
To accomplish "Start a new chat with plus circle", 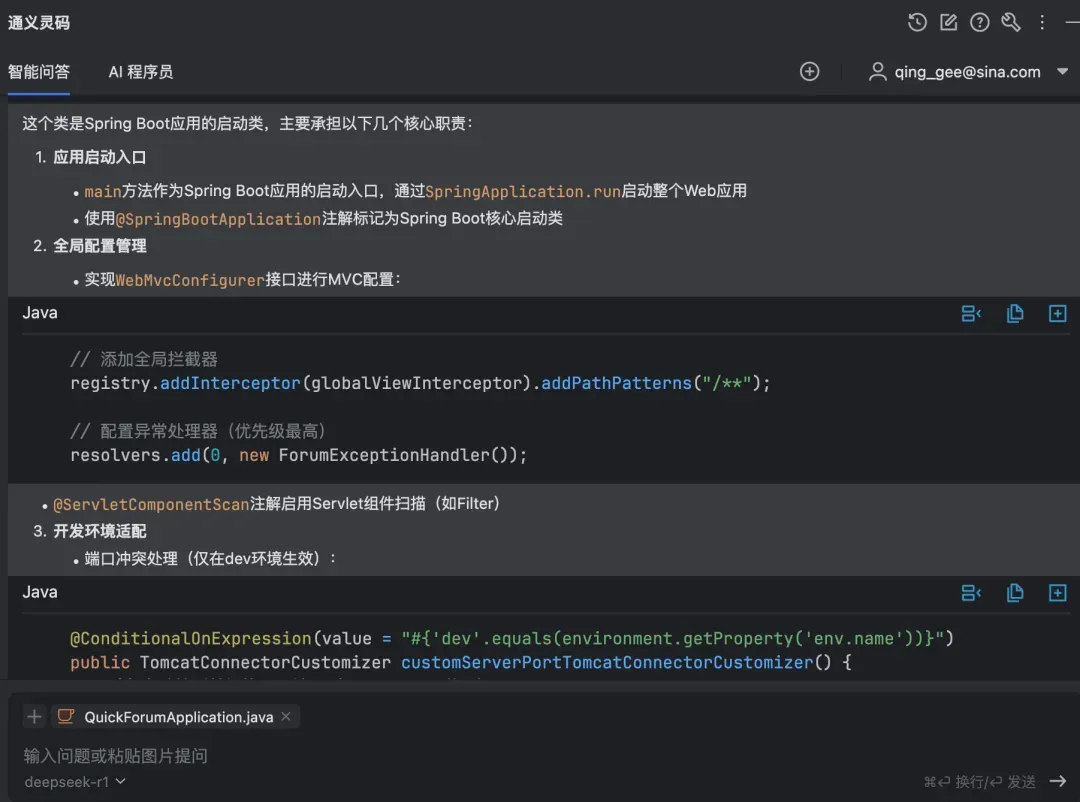I will tap(809, 72).
